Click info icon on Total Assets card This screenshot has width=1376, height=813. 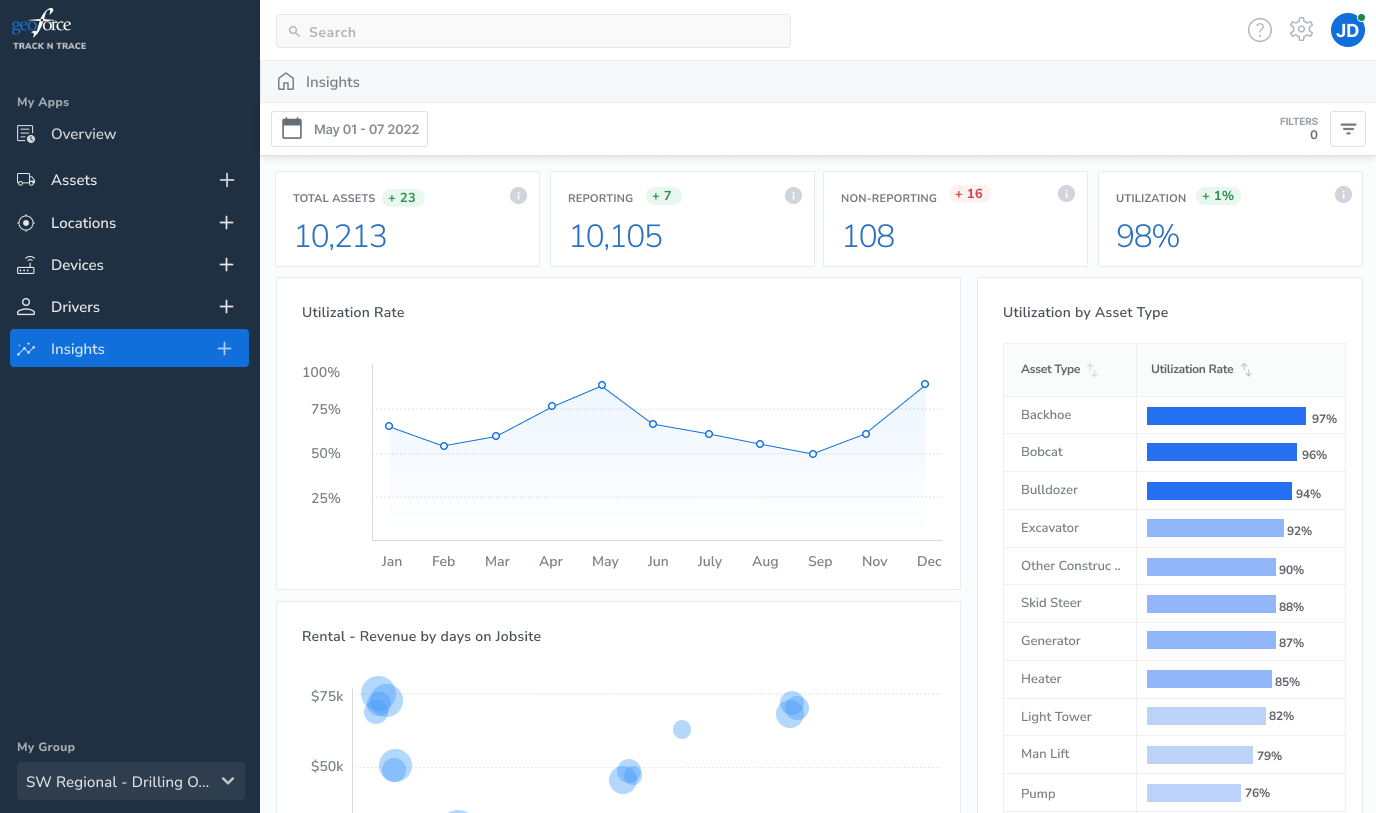(x=518, y=195)
